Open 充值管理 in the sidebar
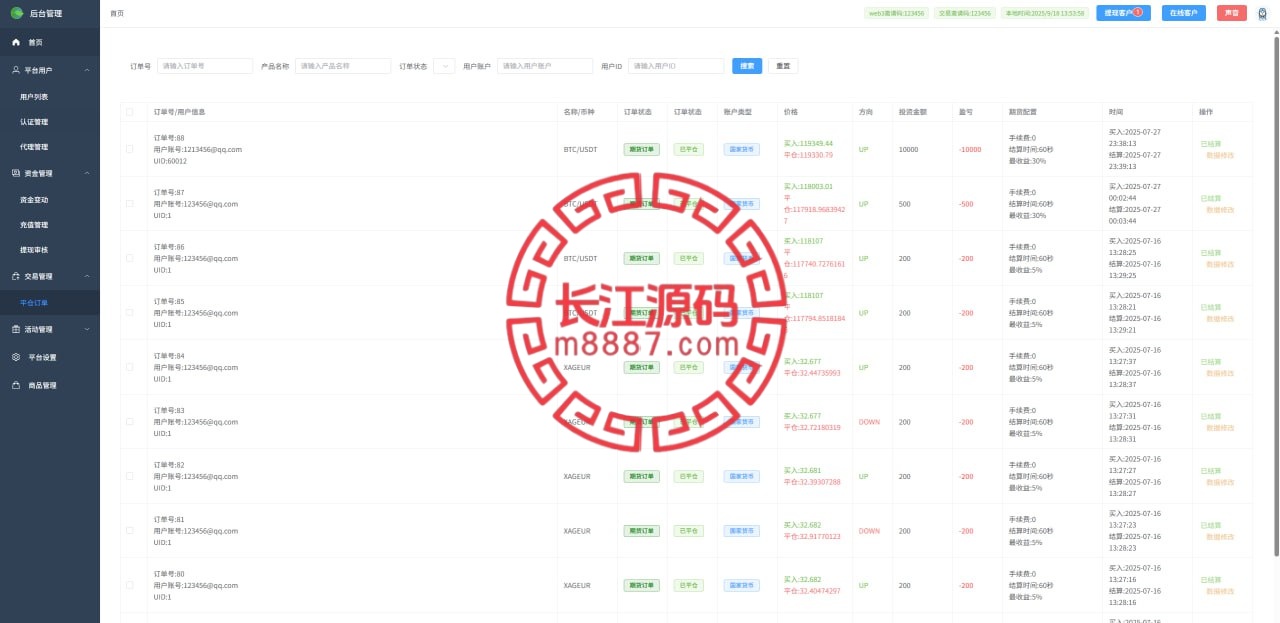 34,225
